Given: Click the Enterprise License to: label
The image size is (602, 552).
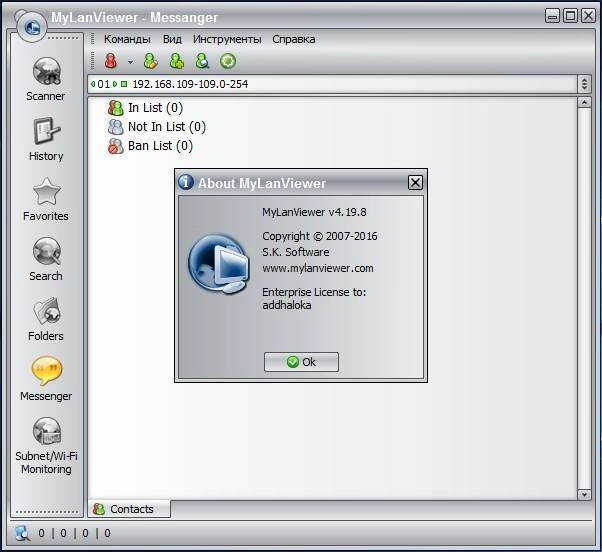Looking at the screenshot, I should [x=314, y=292].
